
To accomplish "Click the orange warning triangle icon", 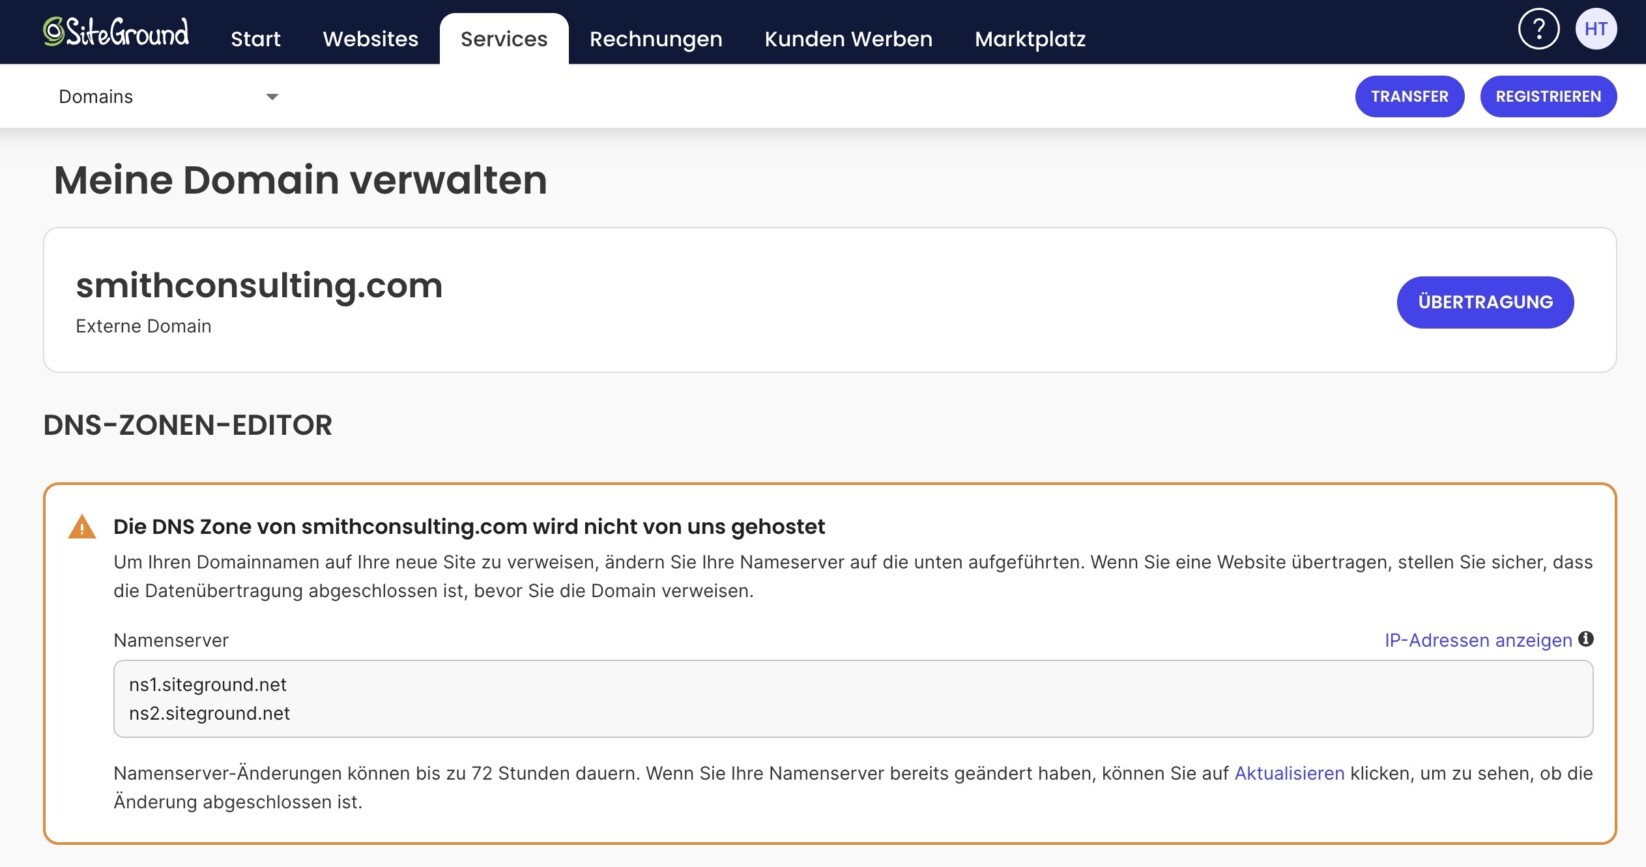I will coord(82,527).
